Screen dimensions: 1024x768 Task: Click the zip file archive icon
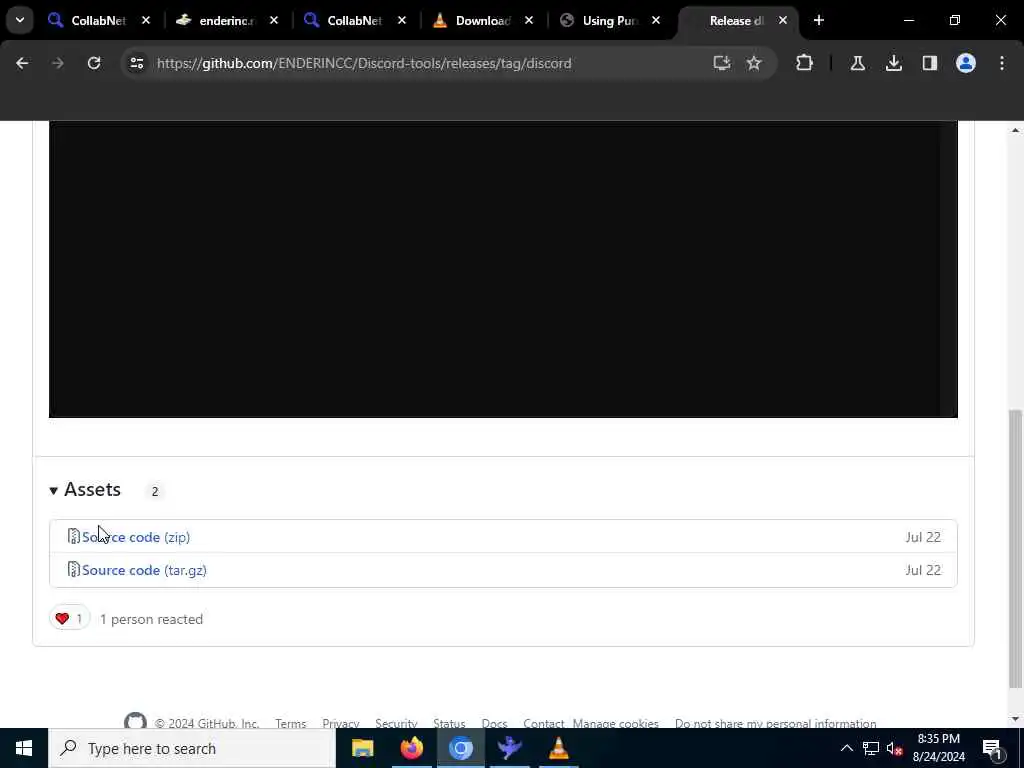pos(74,536)
